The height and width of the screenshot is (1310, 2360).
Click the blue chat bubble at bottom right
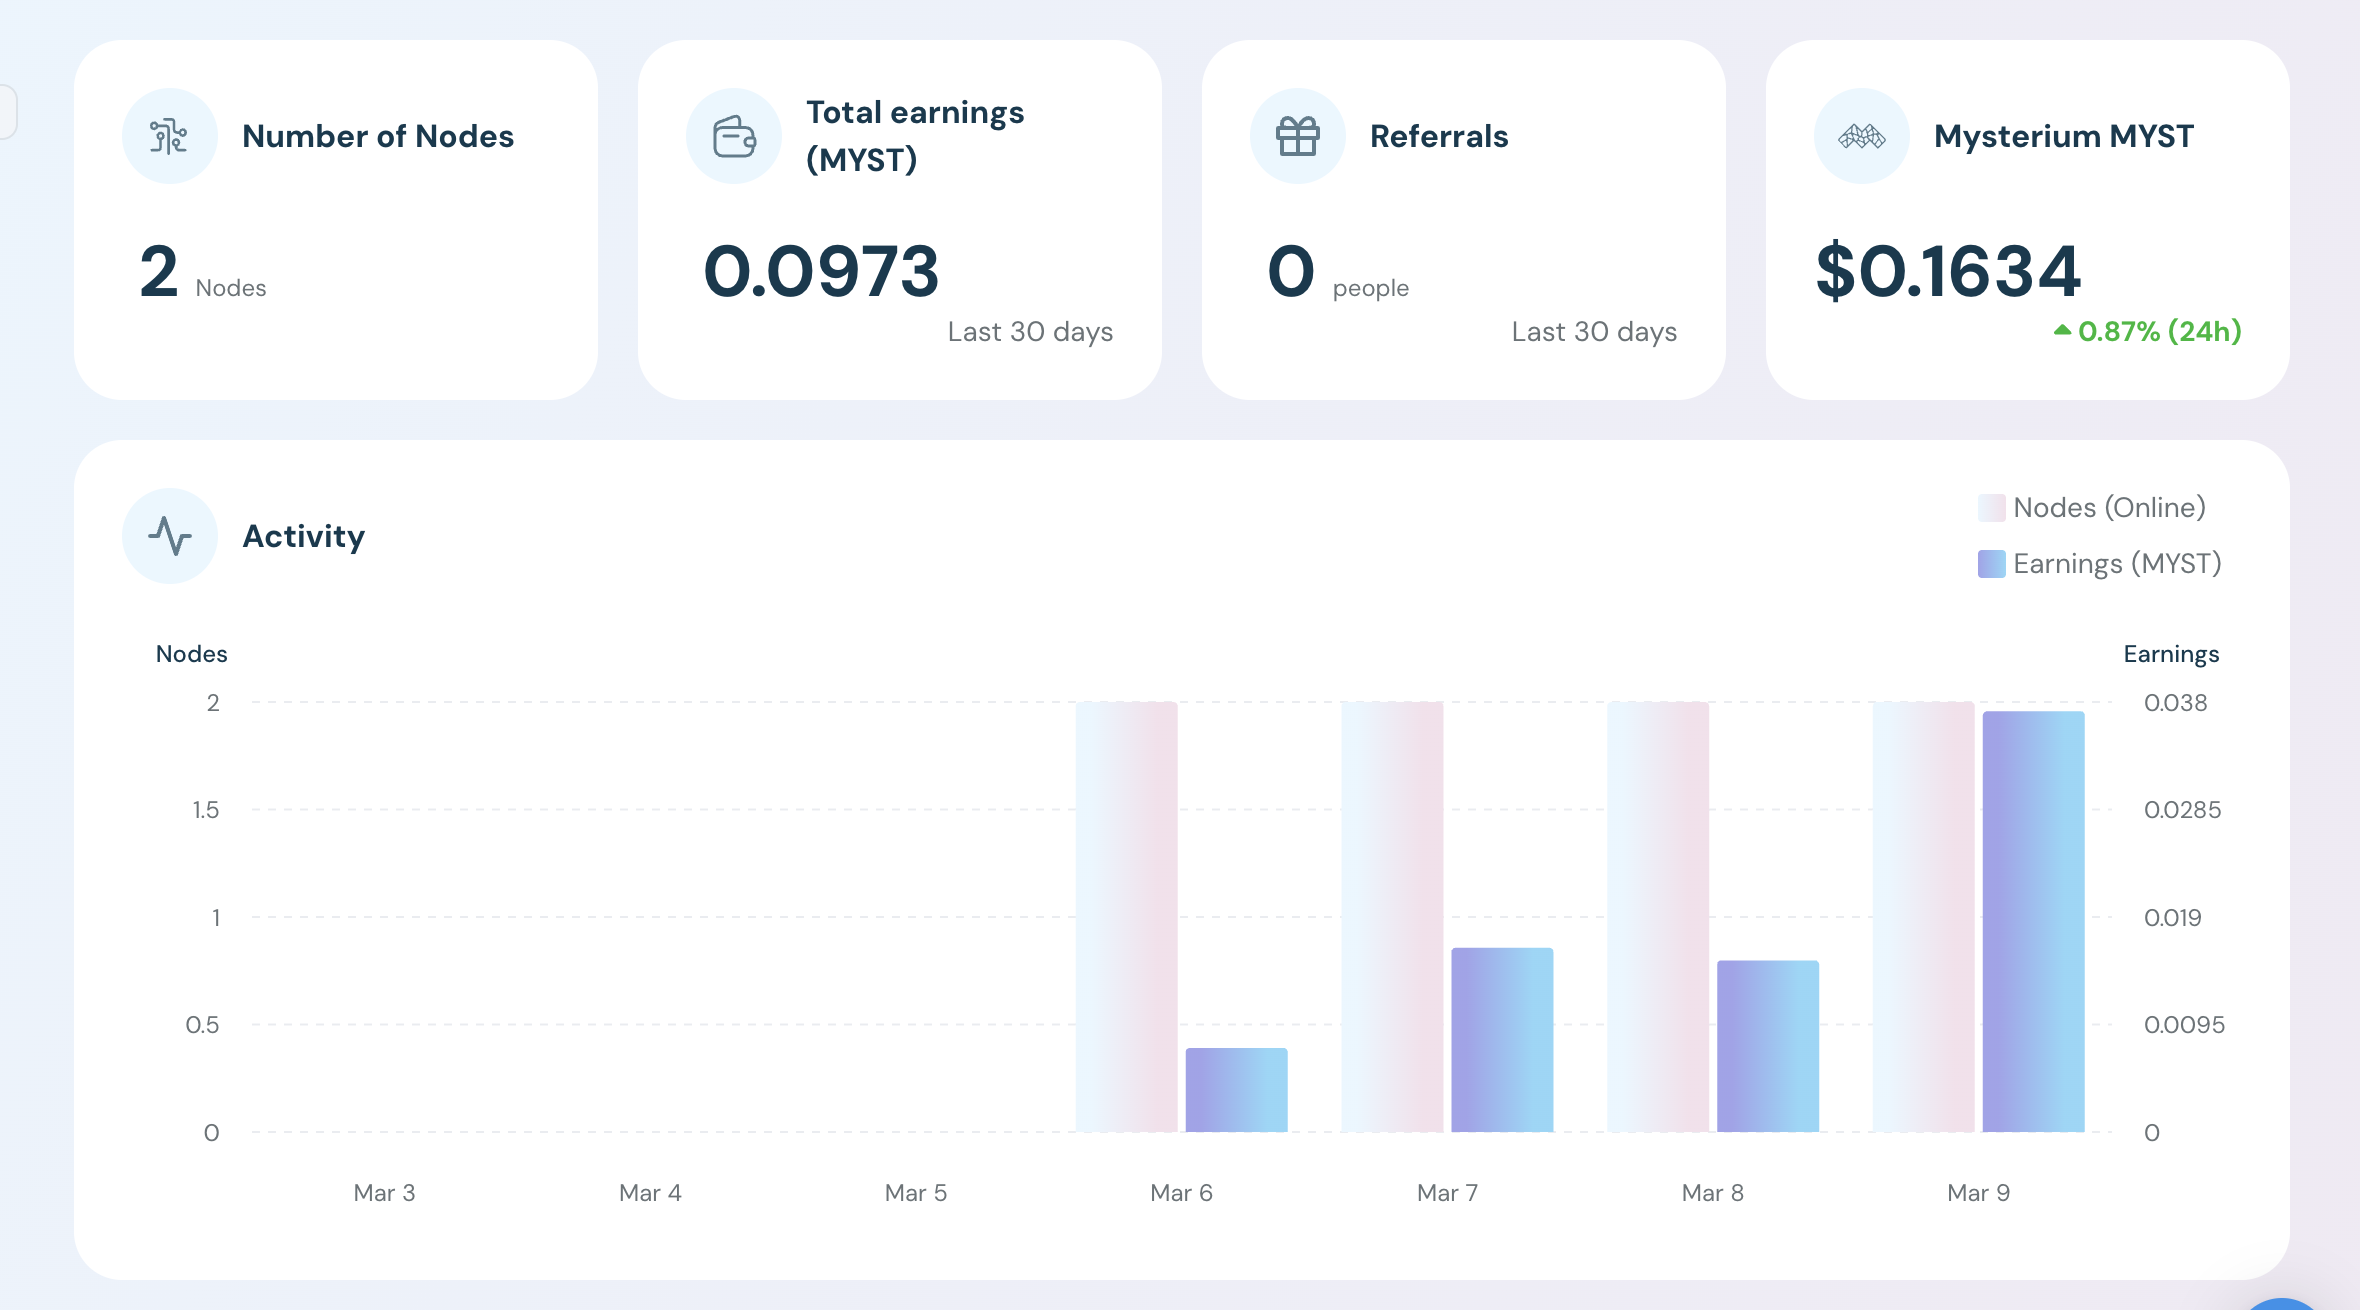tap(2282, 1303)
